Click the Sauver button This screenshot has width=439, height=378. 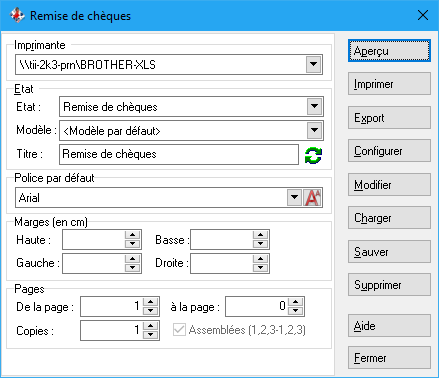pos(389,252)
